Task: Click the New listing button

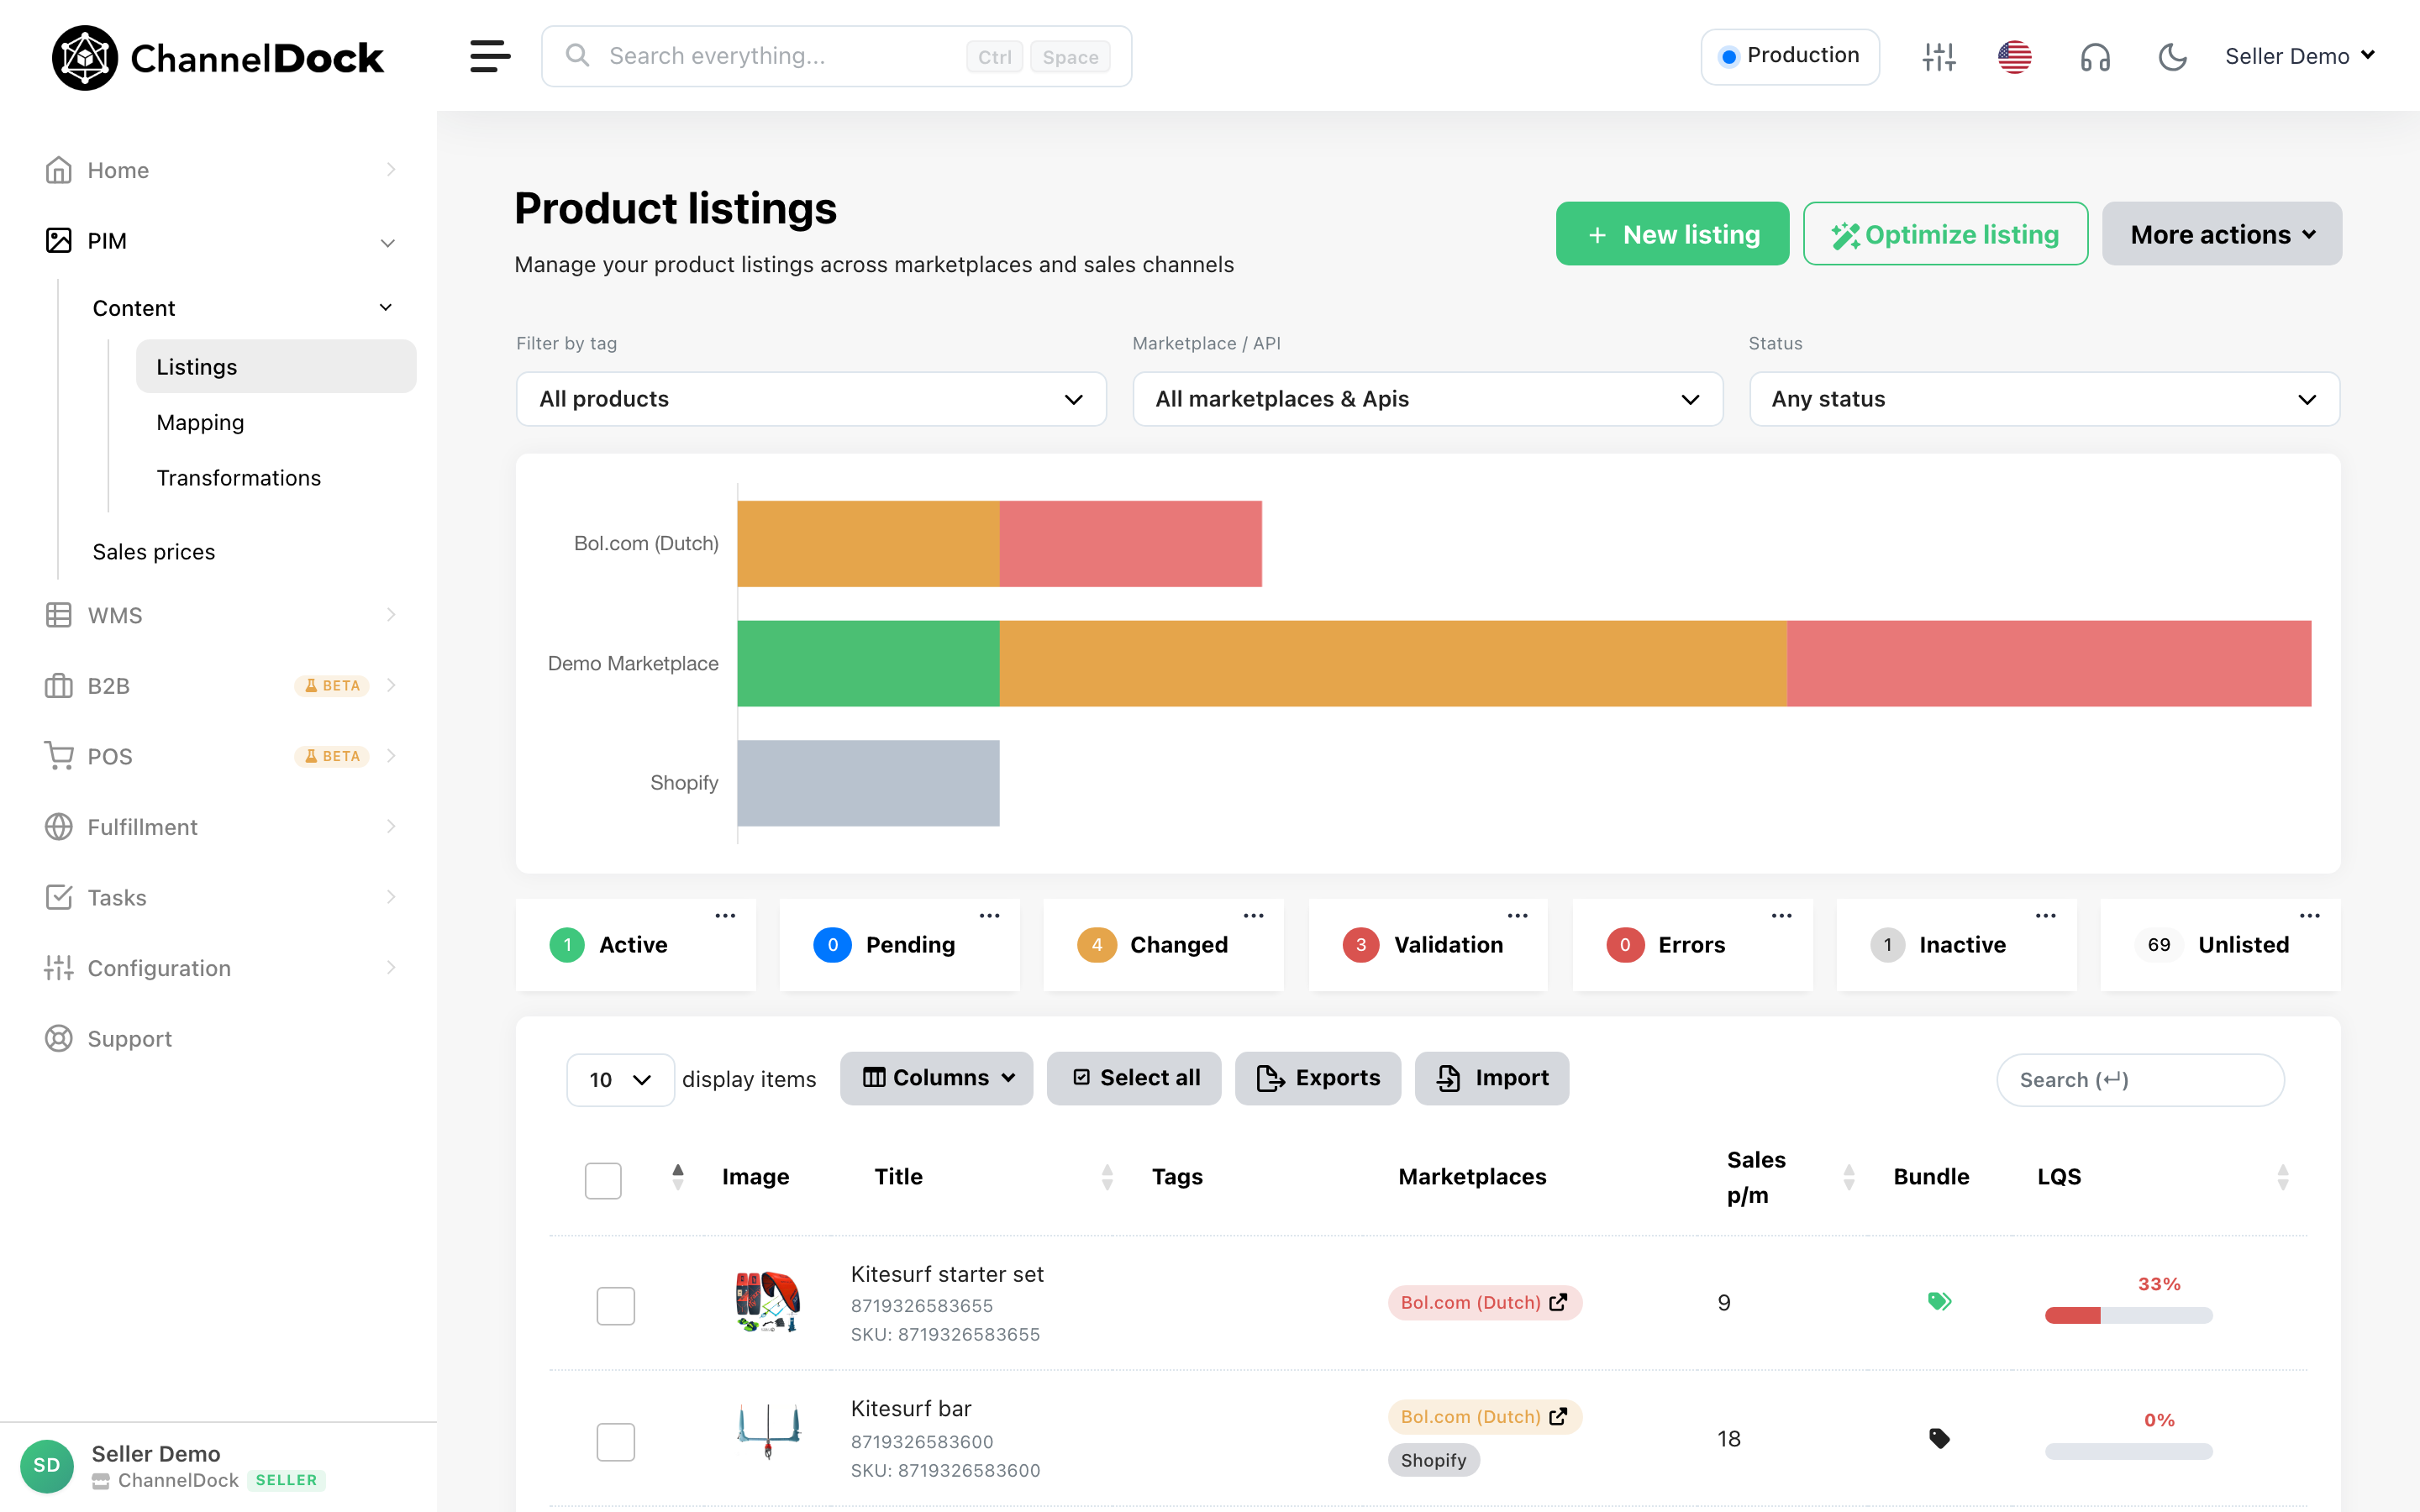Action: 1672,234
